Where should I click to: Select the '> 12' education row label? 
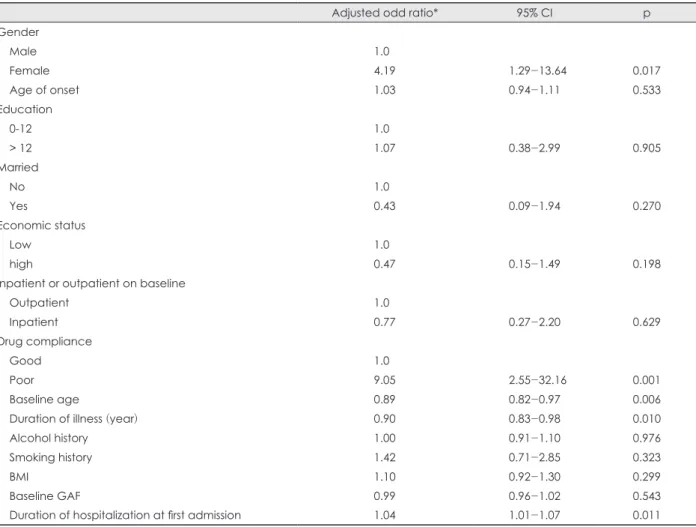click(x=20, y=148)
